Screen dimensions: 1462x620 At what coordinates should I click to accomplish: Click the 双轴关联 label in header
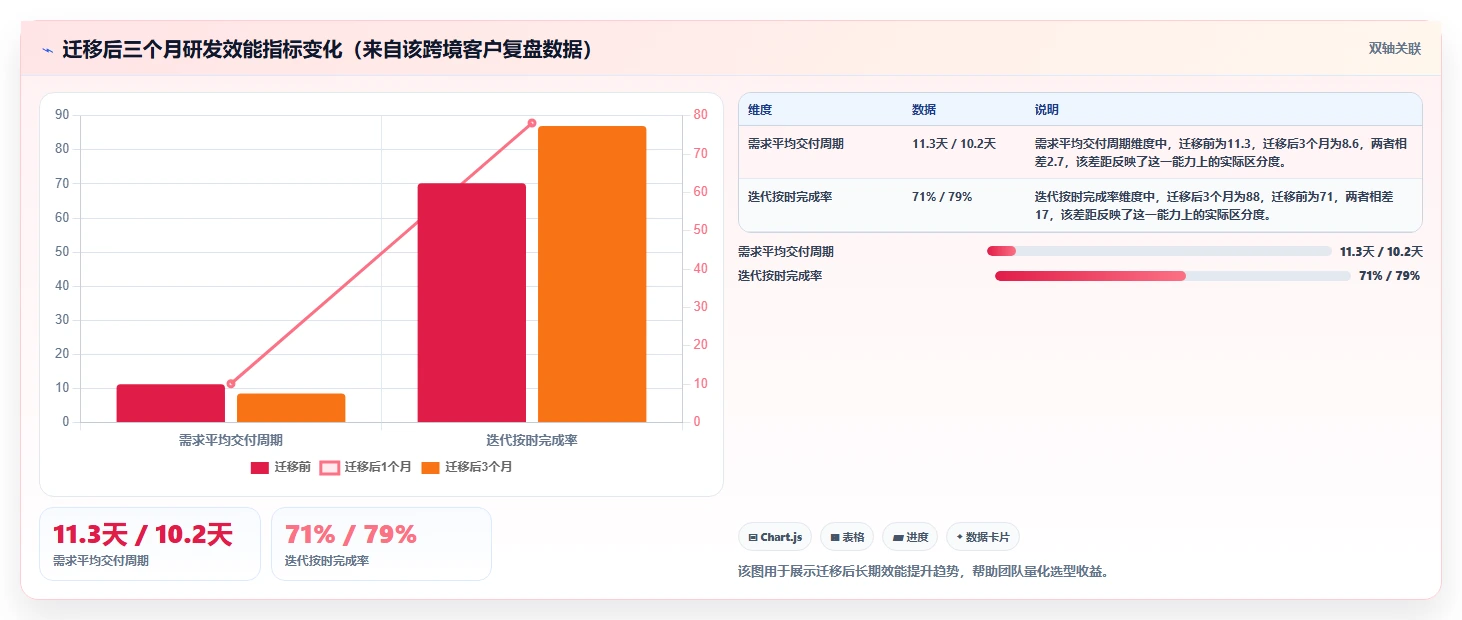(x=1394, y=49)
